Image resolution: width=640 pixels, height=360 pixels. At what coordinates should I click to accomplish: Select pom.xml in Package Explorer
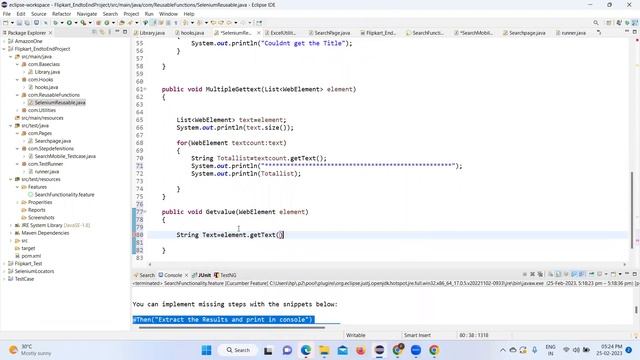(x=31, y=256)
